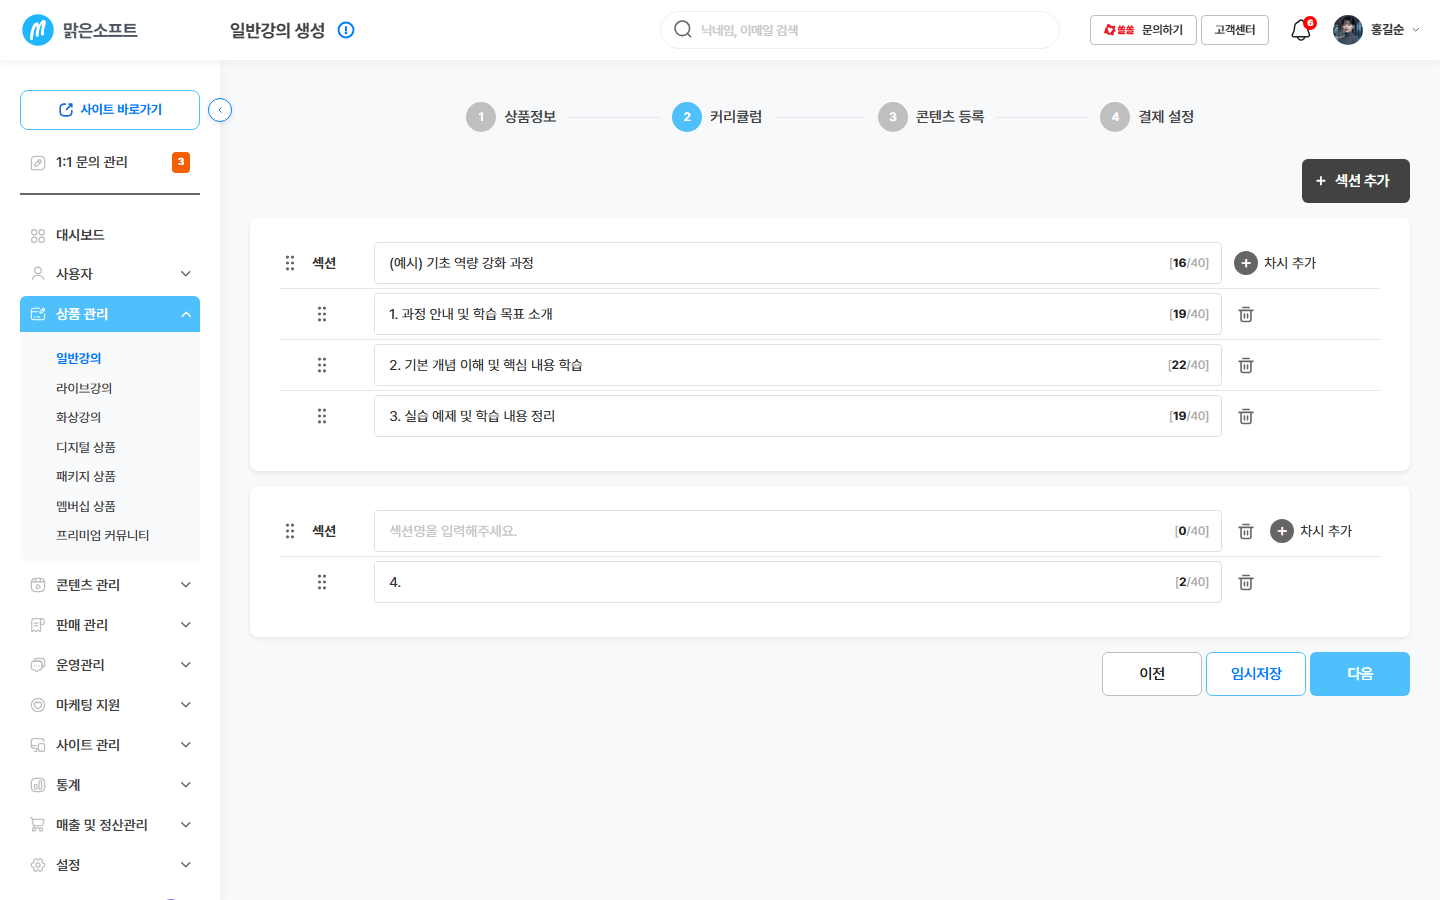Delete lesson 1. 과정 안내 및 학습 목표 소개
Image resolution: width=1440 pixels, height=900 pixels.
click(1246, 314)
